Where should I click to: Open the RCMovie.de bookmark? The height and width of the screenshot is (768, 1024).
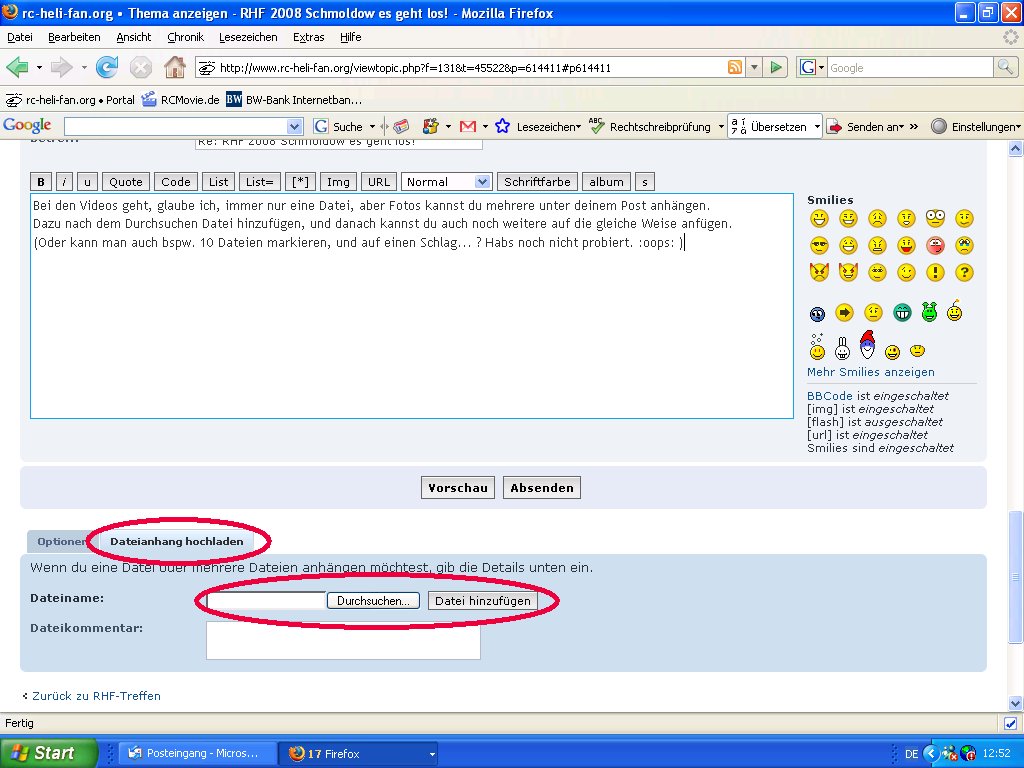(181, 100)
